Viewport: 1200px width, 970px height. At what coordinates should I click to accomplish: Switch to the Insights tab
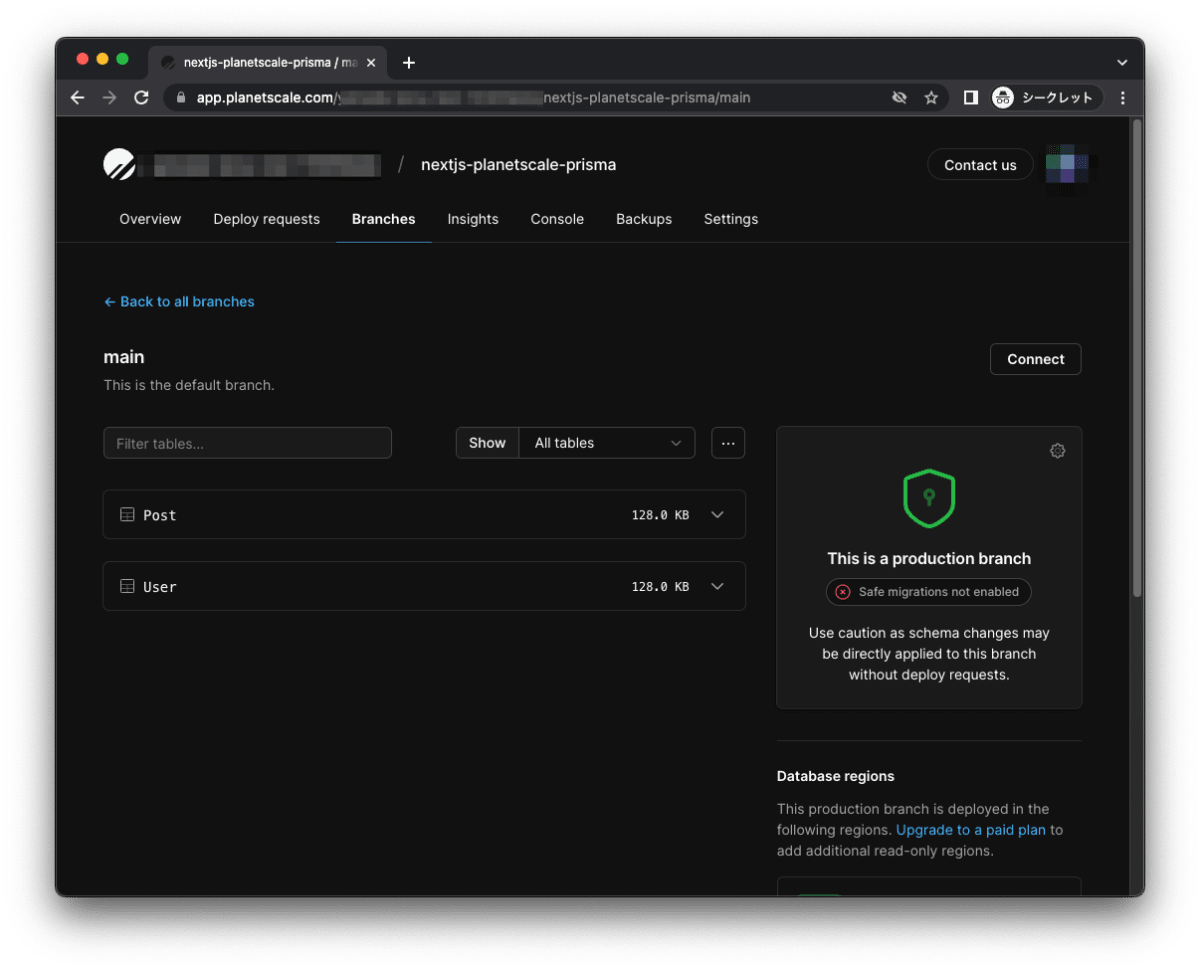click(x=473, y=219)
